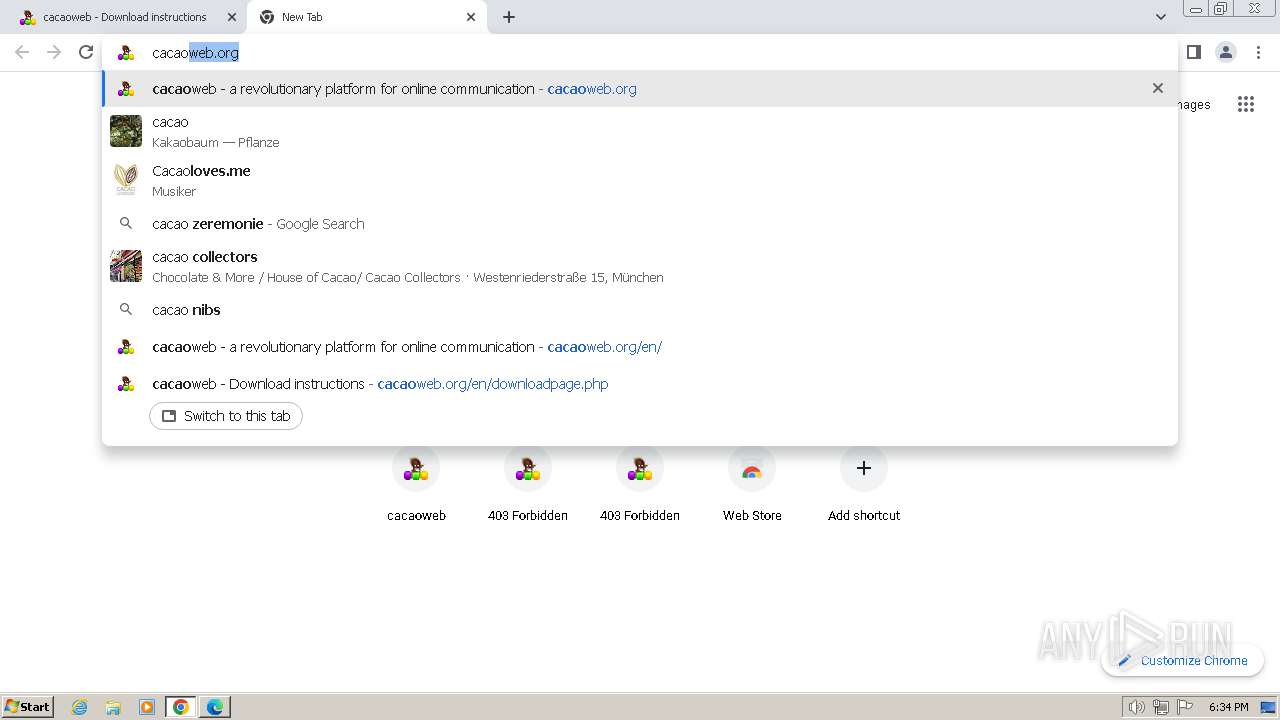Click the Add shortcut plus tile

point(864,486)
